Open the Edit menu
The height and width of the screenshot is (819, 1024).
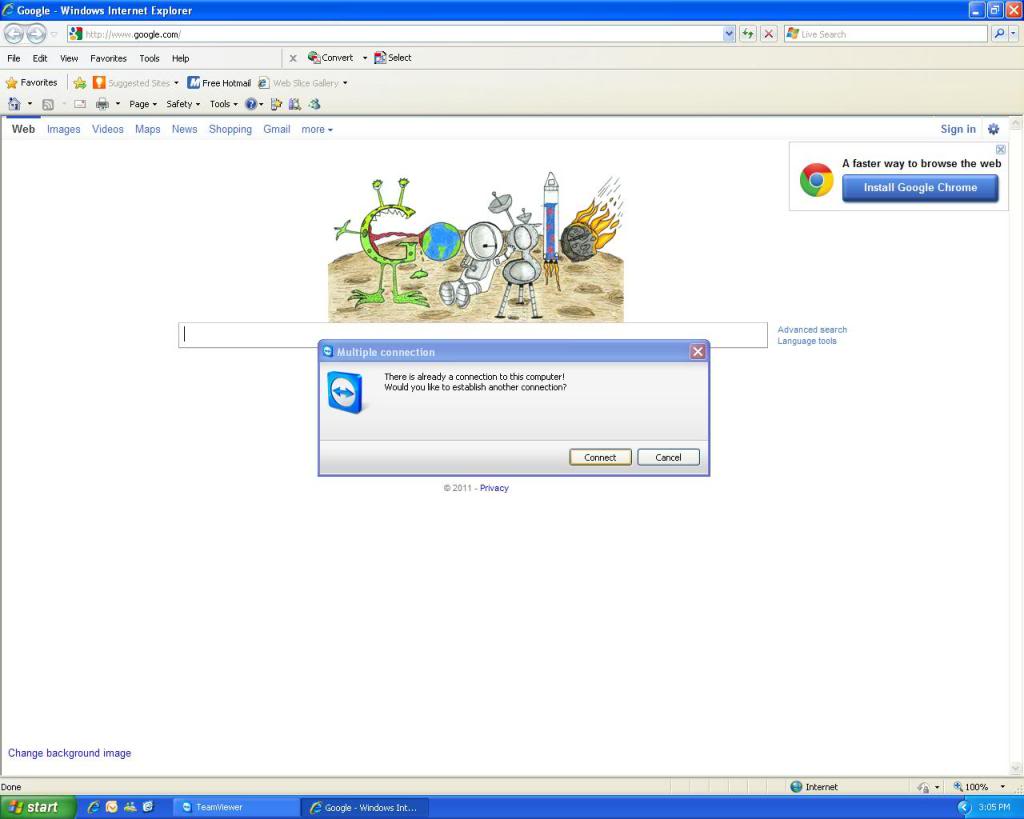pyautogui.click(x=40, y=58)
